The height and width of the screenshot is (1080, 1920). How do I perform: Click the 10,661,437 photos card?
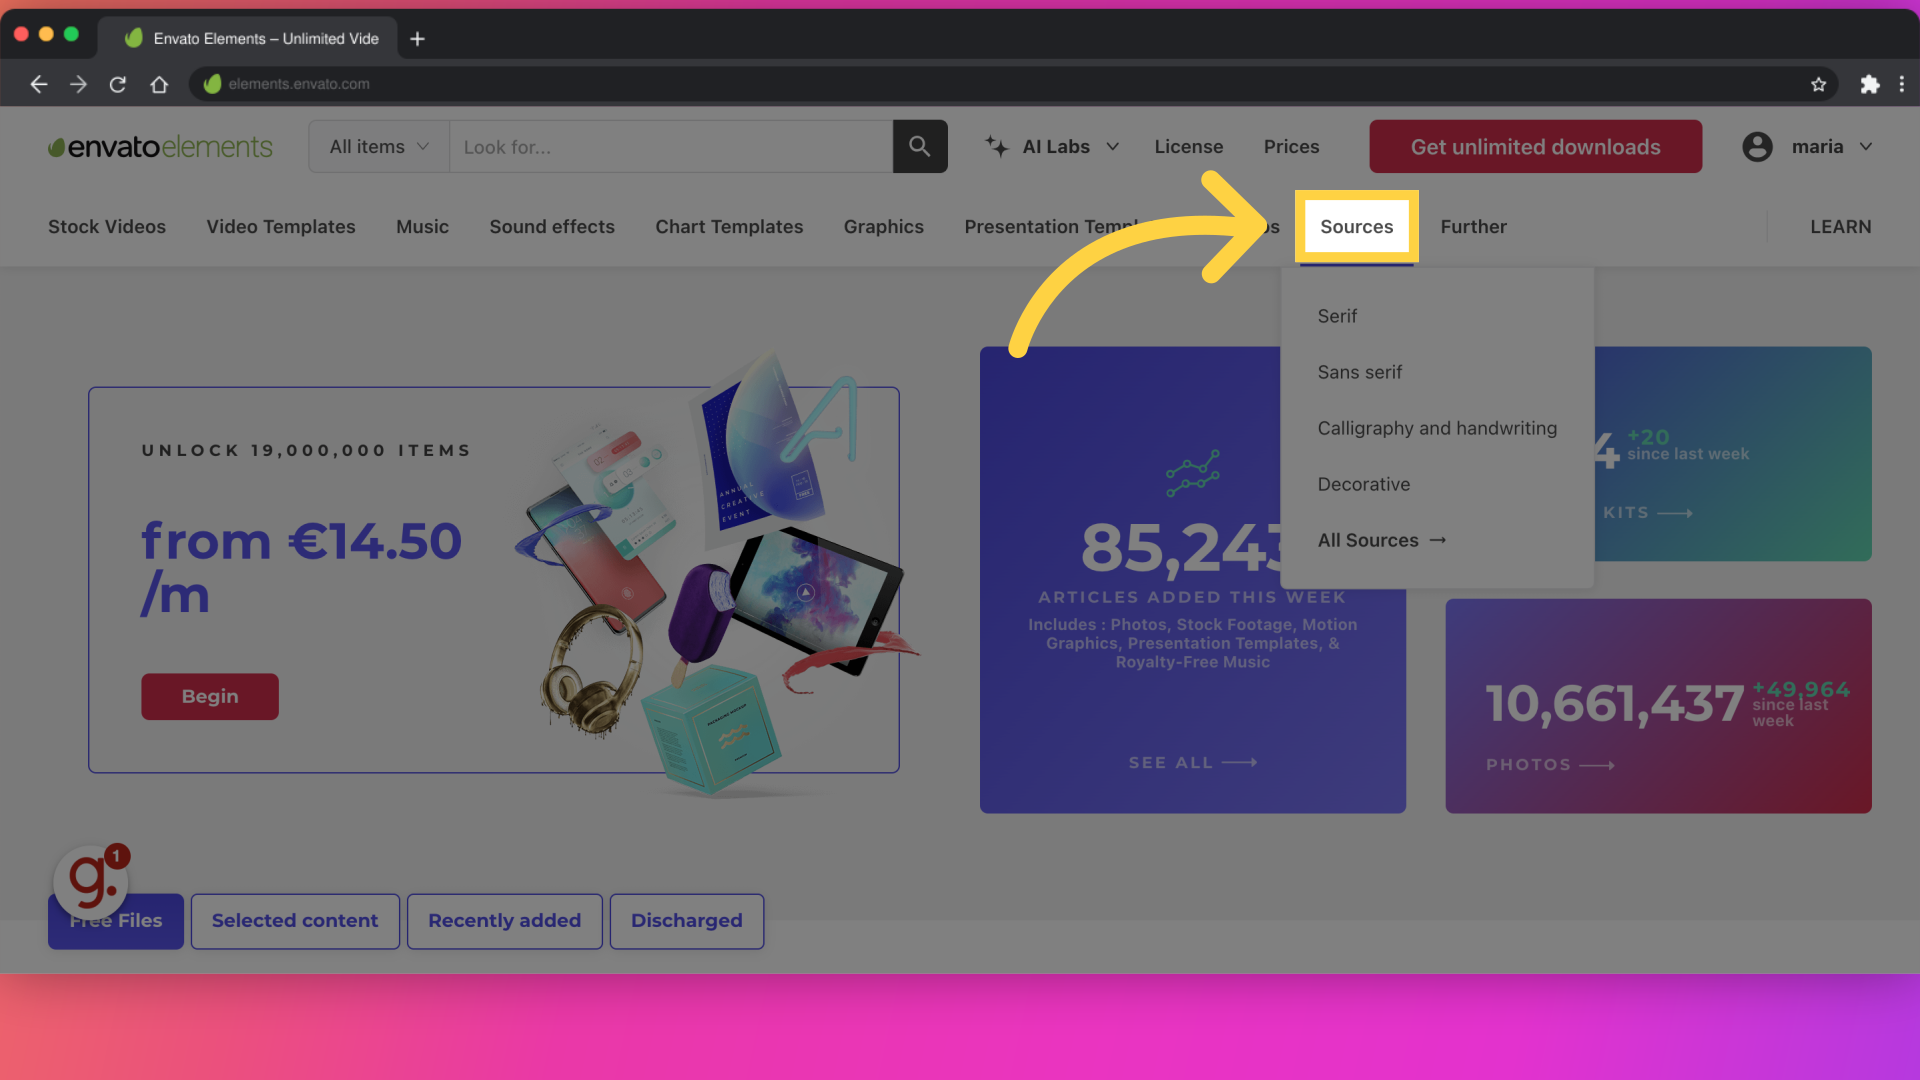click(x=1658, y=706)
